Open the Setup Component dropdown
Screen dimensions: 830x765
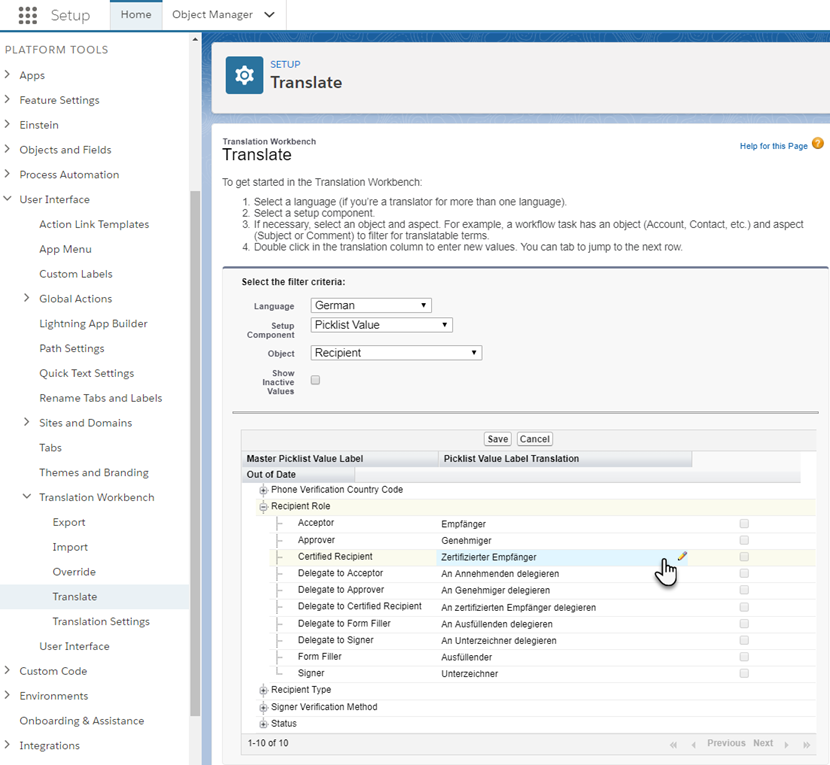coord(380,324)
